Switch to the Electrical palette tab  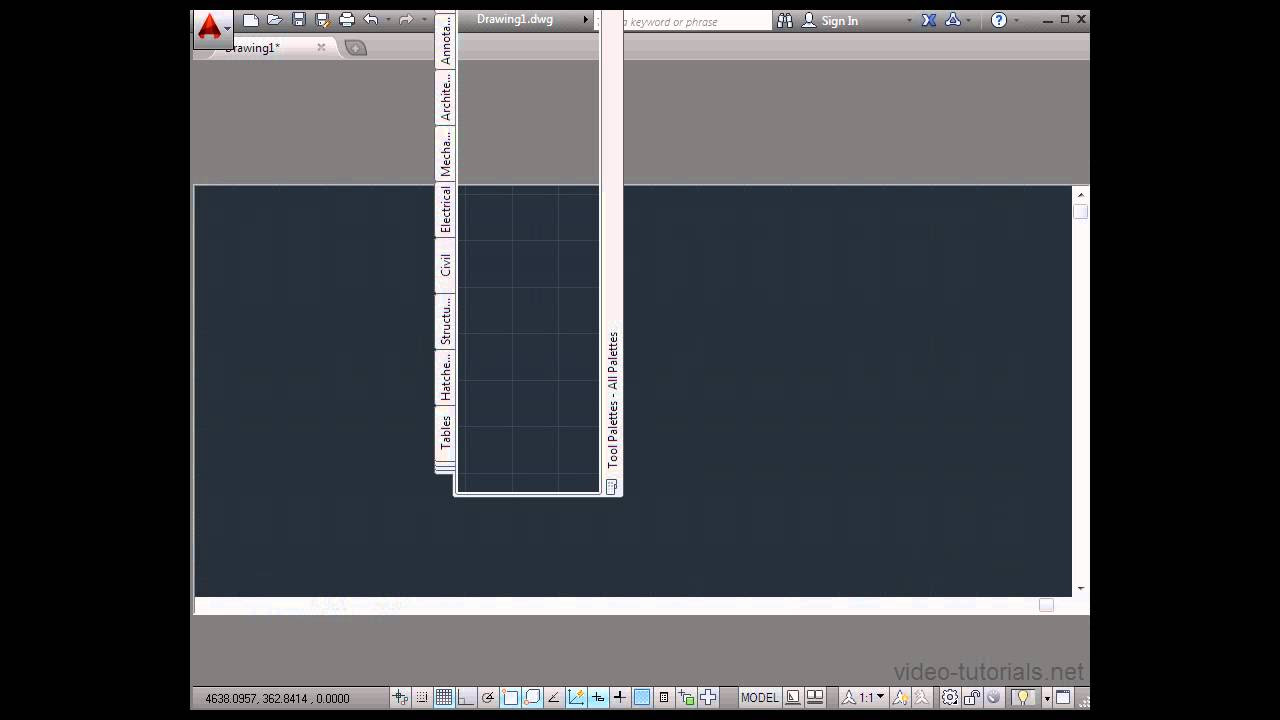coord(447,207)
